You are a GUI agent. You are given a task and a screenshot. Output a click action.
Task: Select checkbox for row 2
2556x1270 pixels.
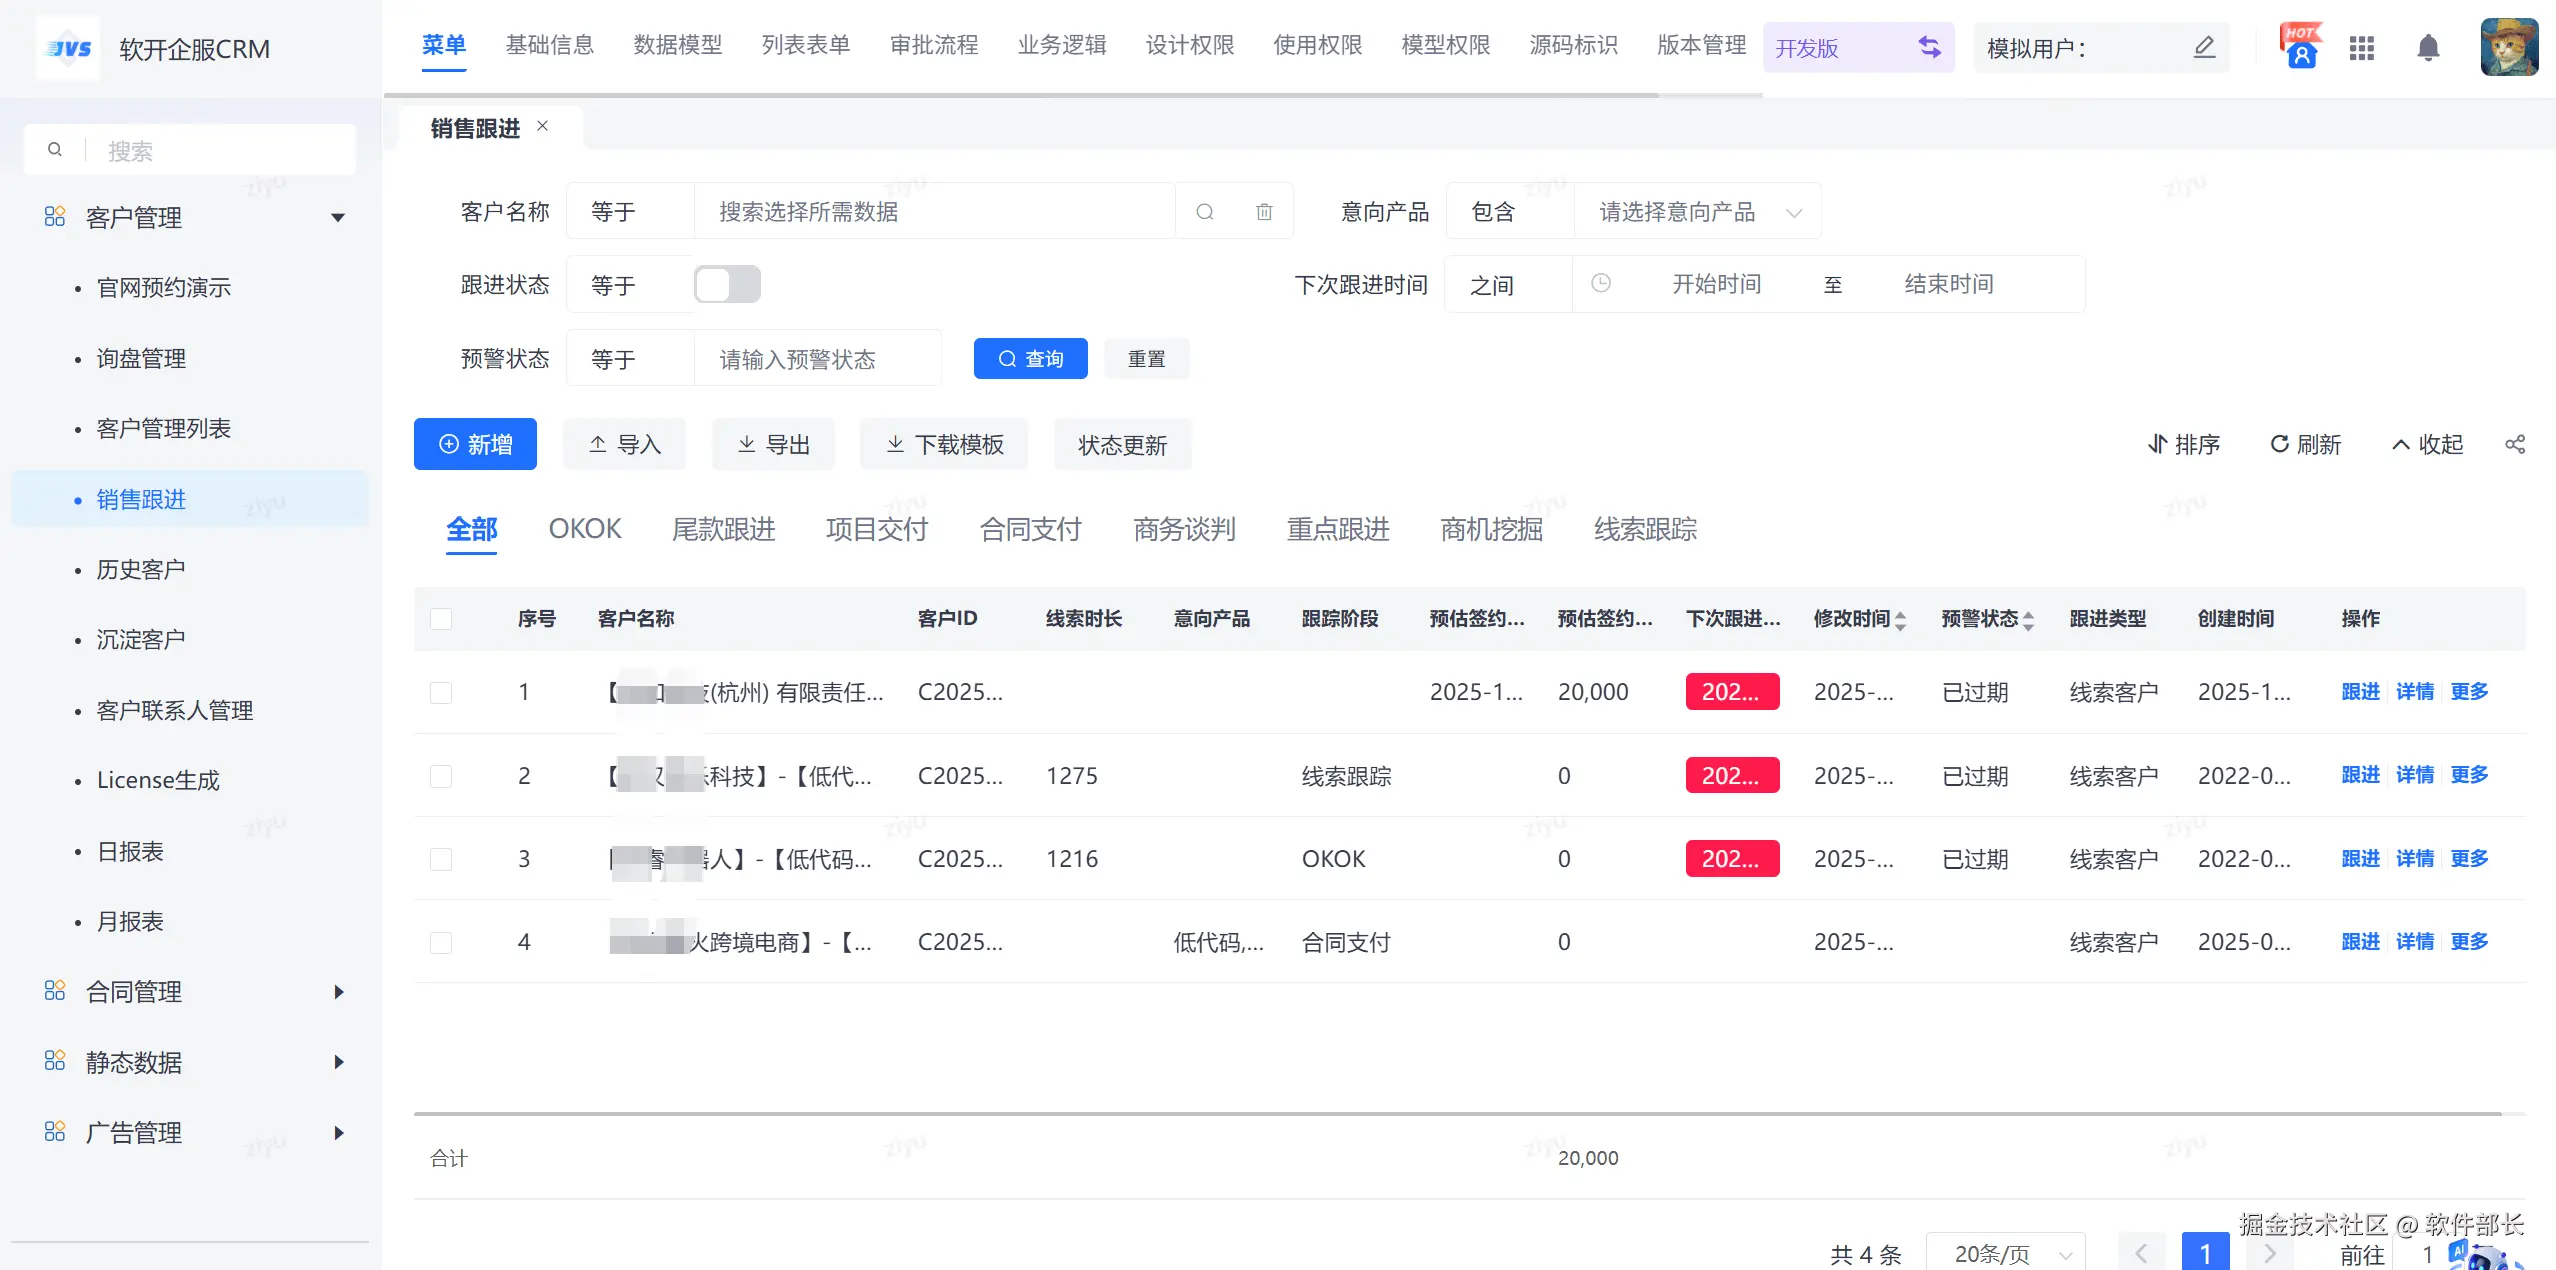click(x=441, y=776)
